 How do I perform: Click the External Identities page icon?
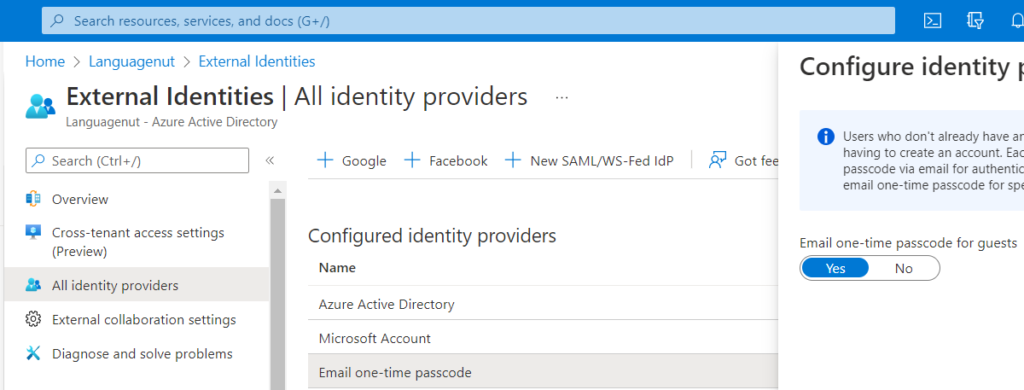[x=40, y=106]
